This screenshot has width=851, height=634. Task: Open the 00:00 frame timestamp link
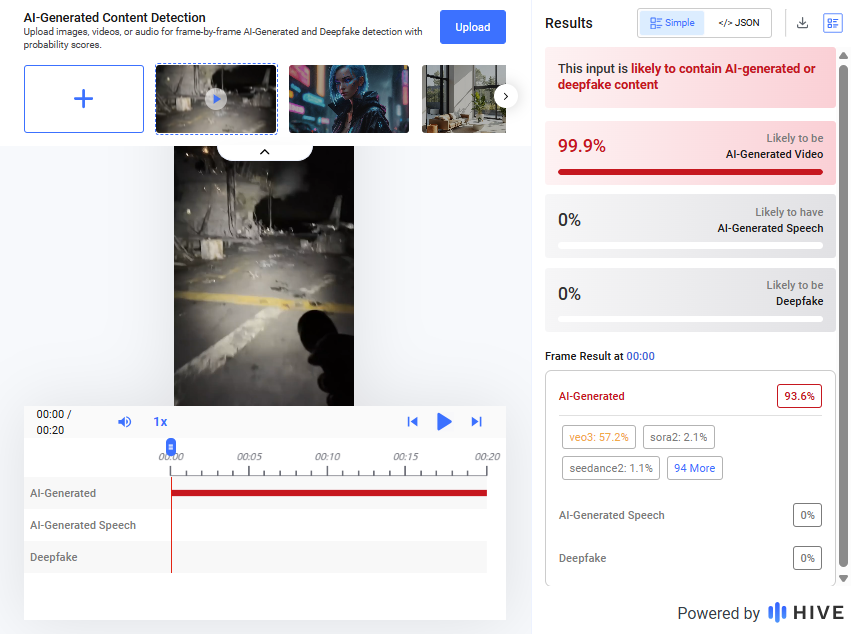click(640, 356)
